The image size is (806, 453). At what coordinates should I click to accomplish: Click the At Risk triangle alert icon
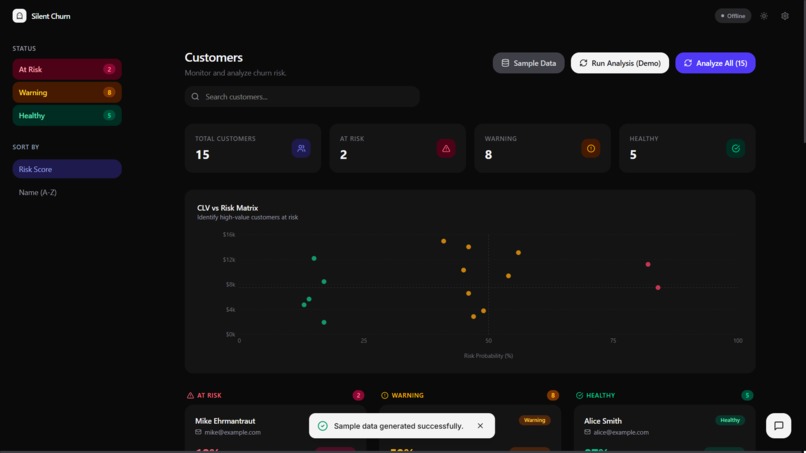click(x=446, y=149)
